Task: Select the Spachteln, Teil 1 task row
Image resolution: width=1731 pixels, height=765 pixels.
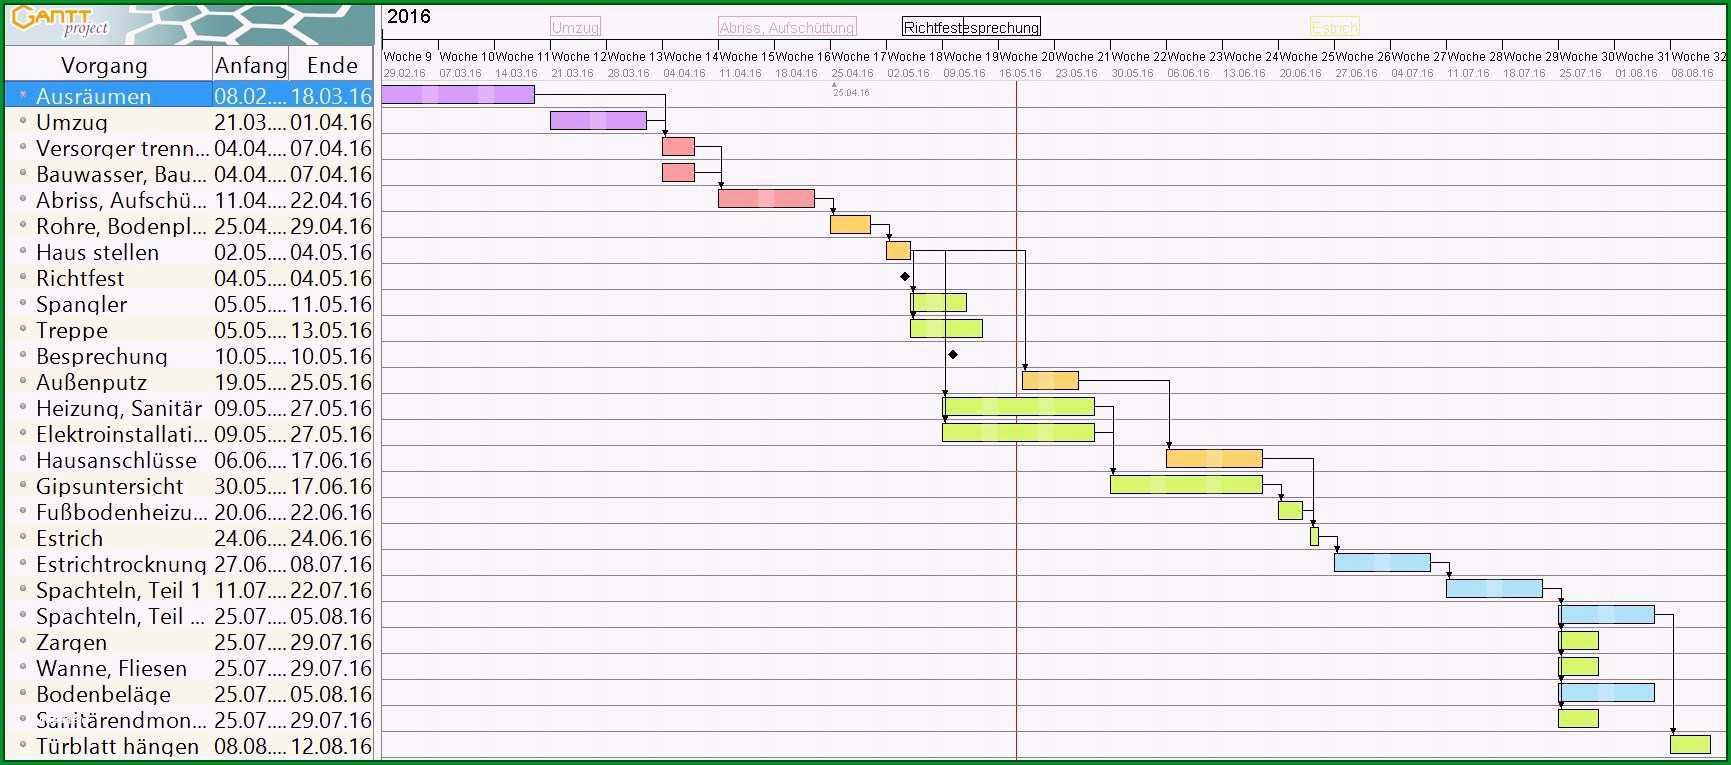Action: pos(190,590)
